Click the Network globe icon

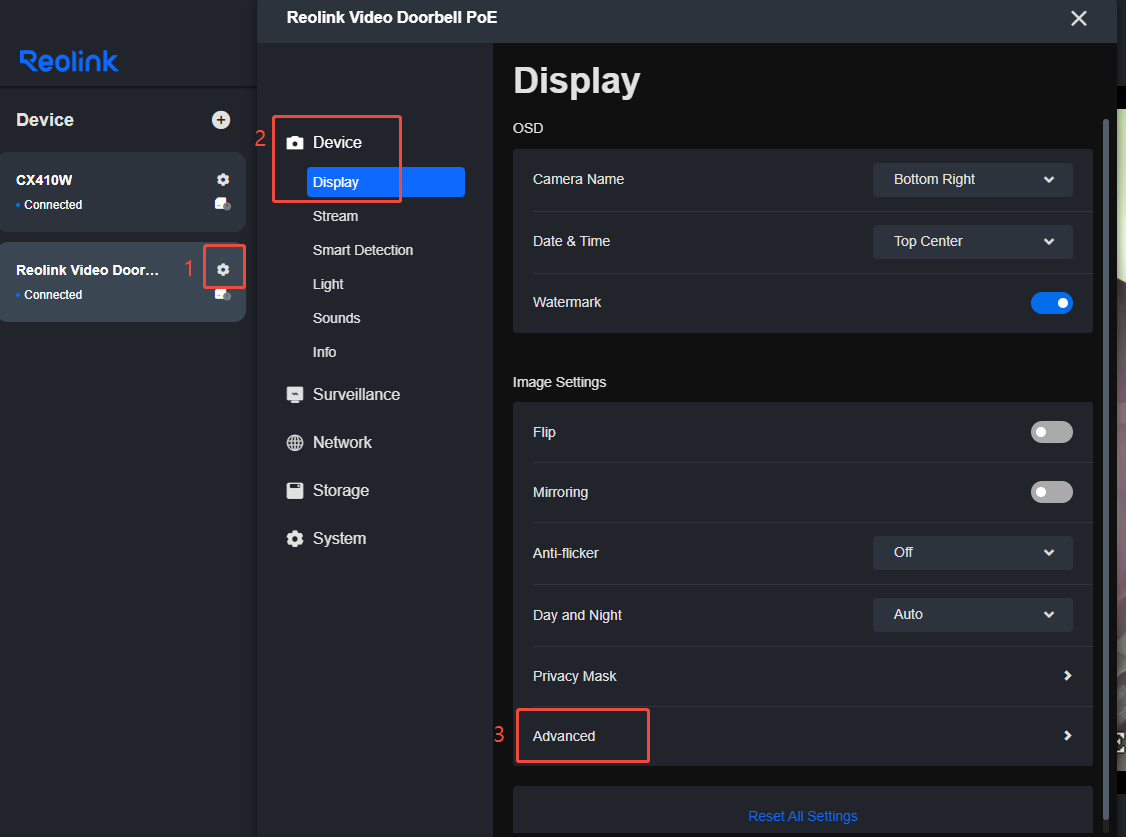295,443
